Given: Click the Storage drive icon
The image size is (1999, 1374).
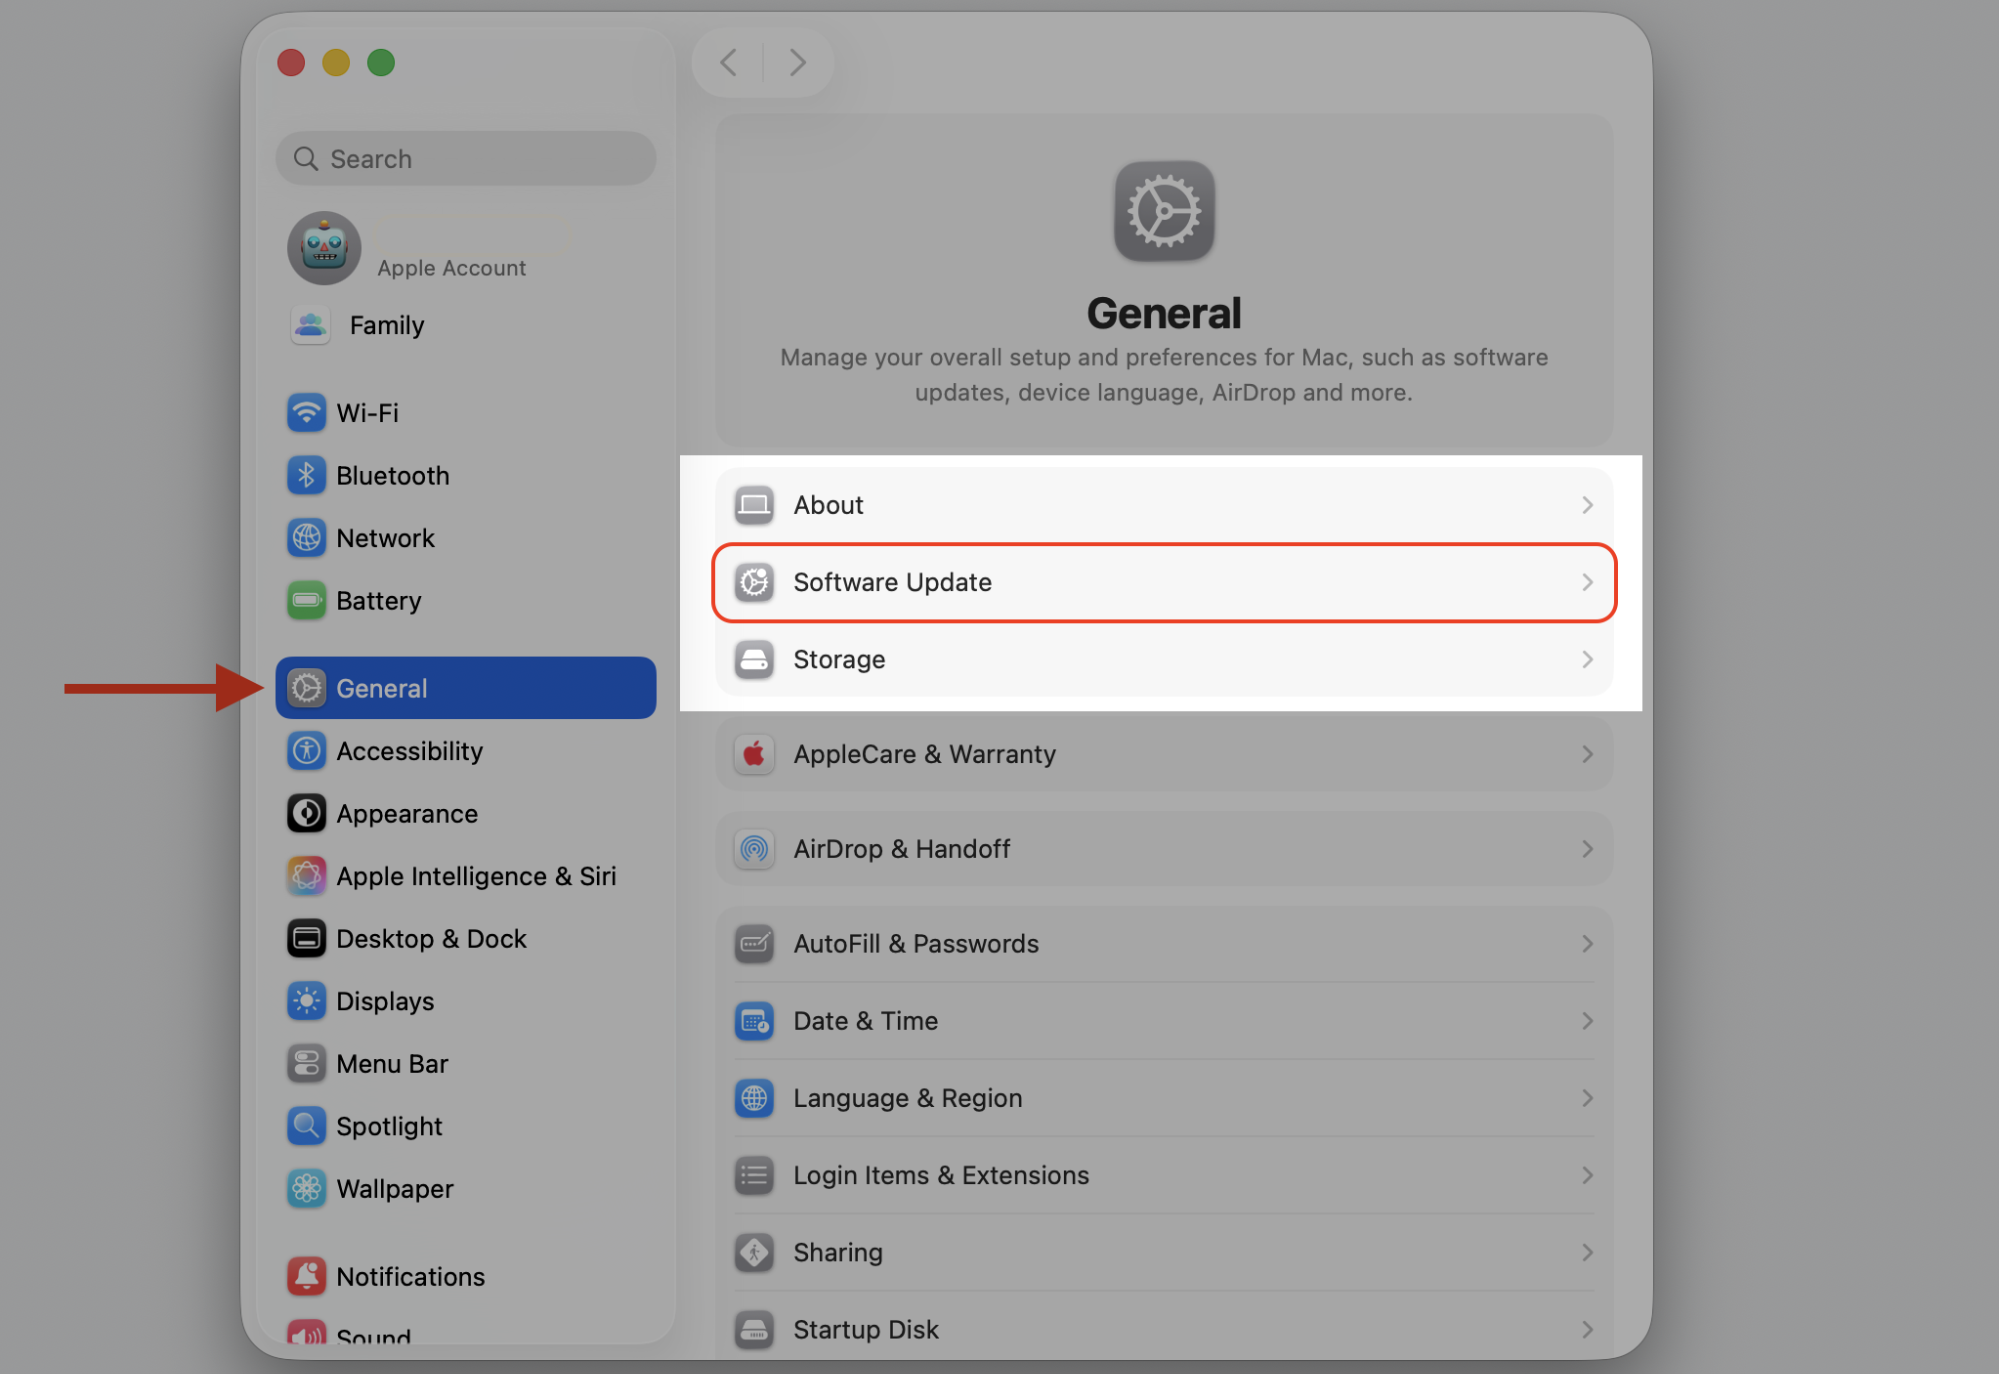Looking at the screenshot, I should pos(754,660).
